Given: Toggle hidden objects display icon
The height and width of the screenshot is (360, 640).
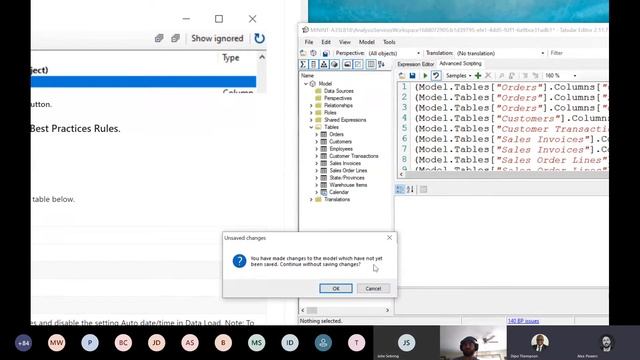Looking at the screenshot, I should (358, 64).
